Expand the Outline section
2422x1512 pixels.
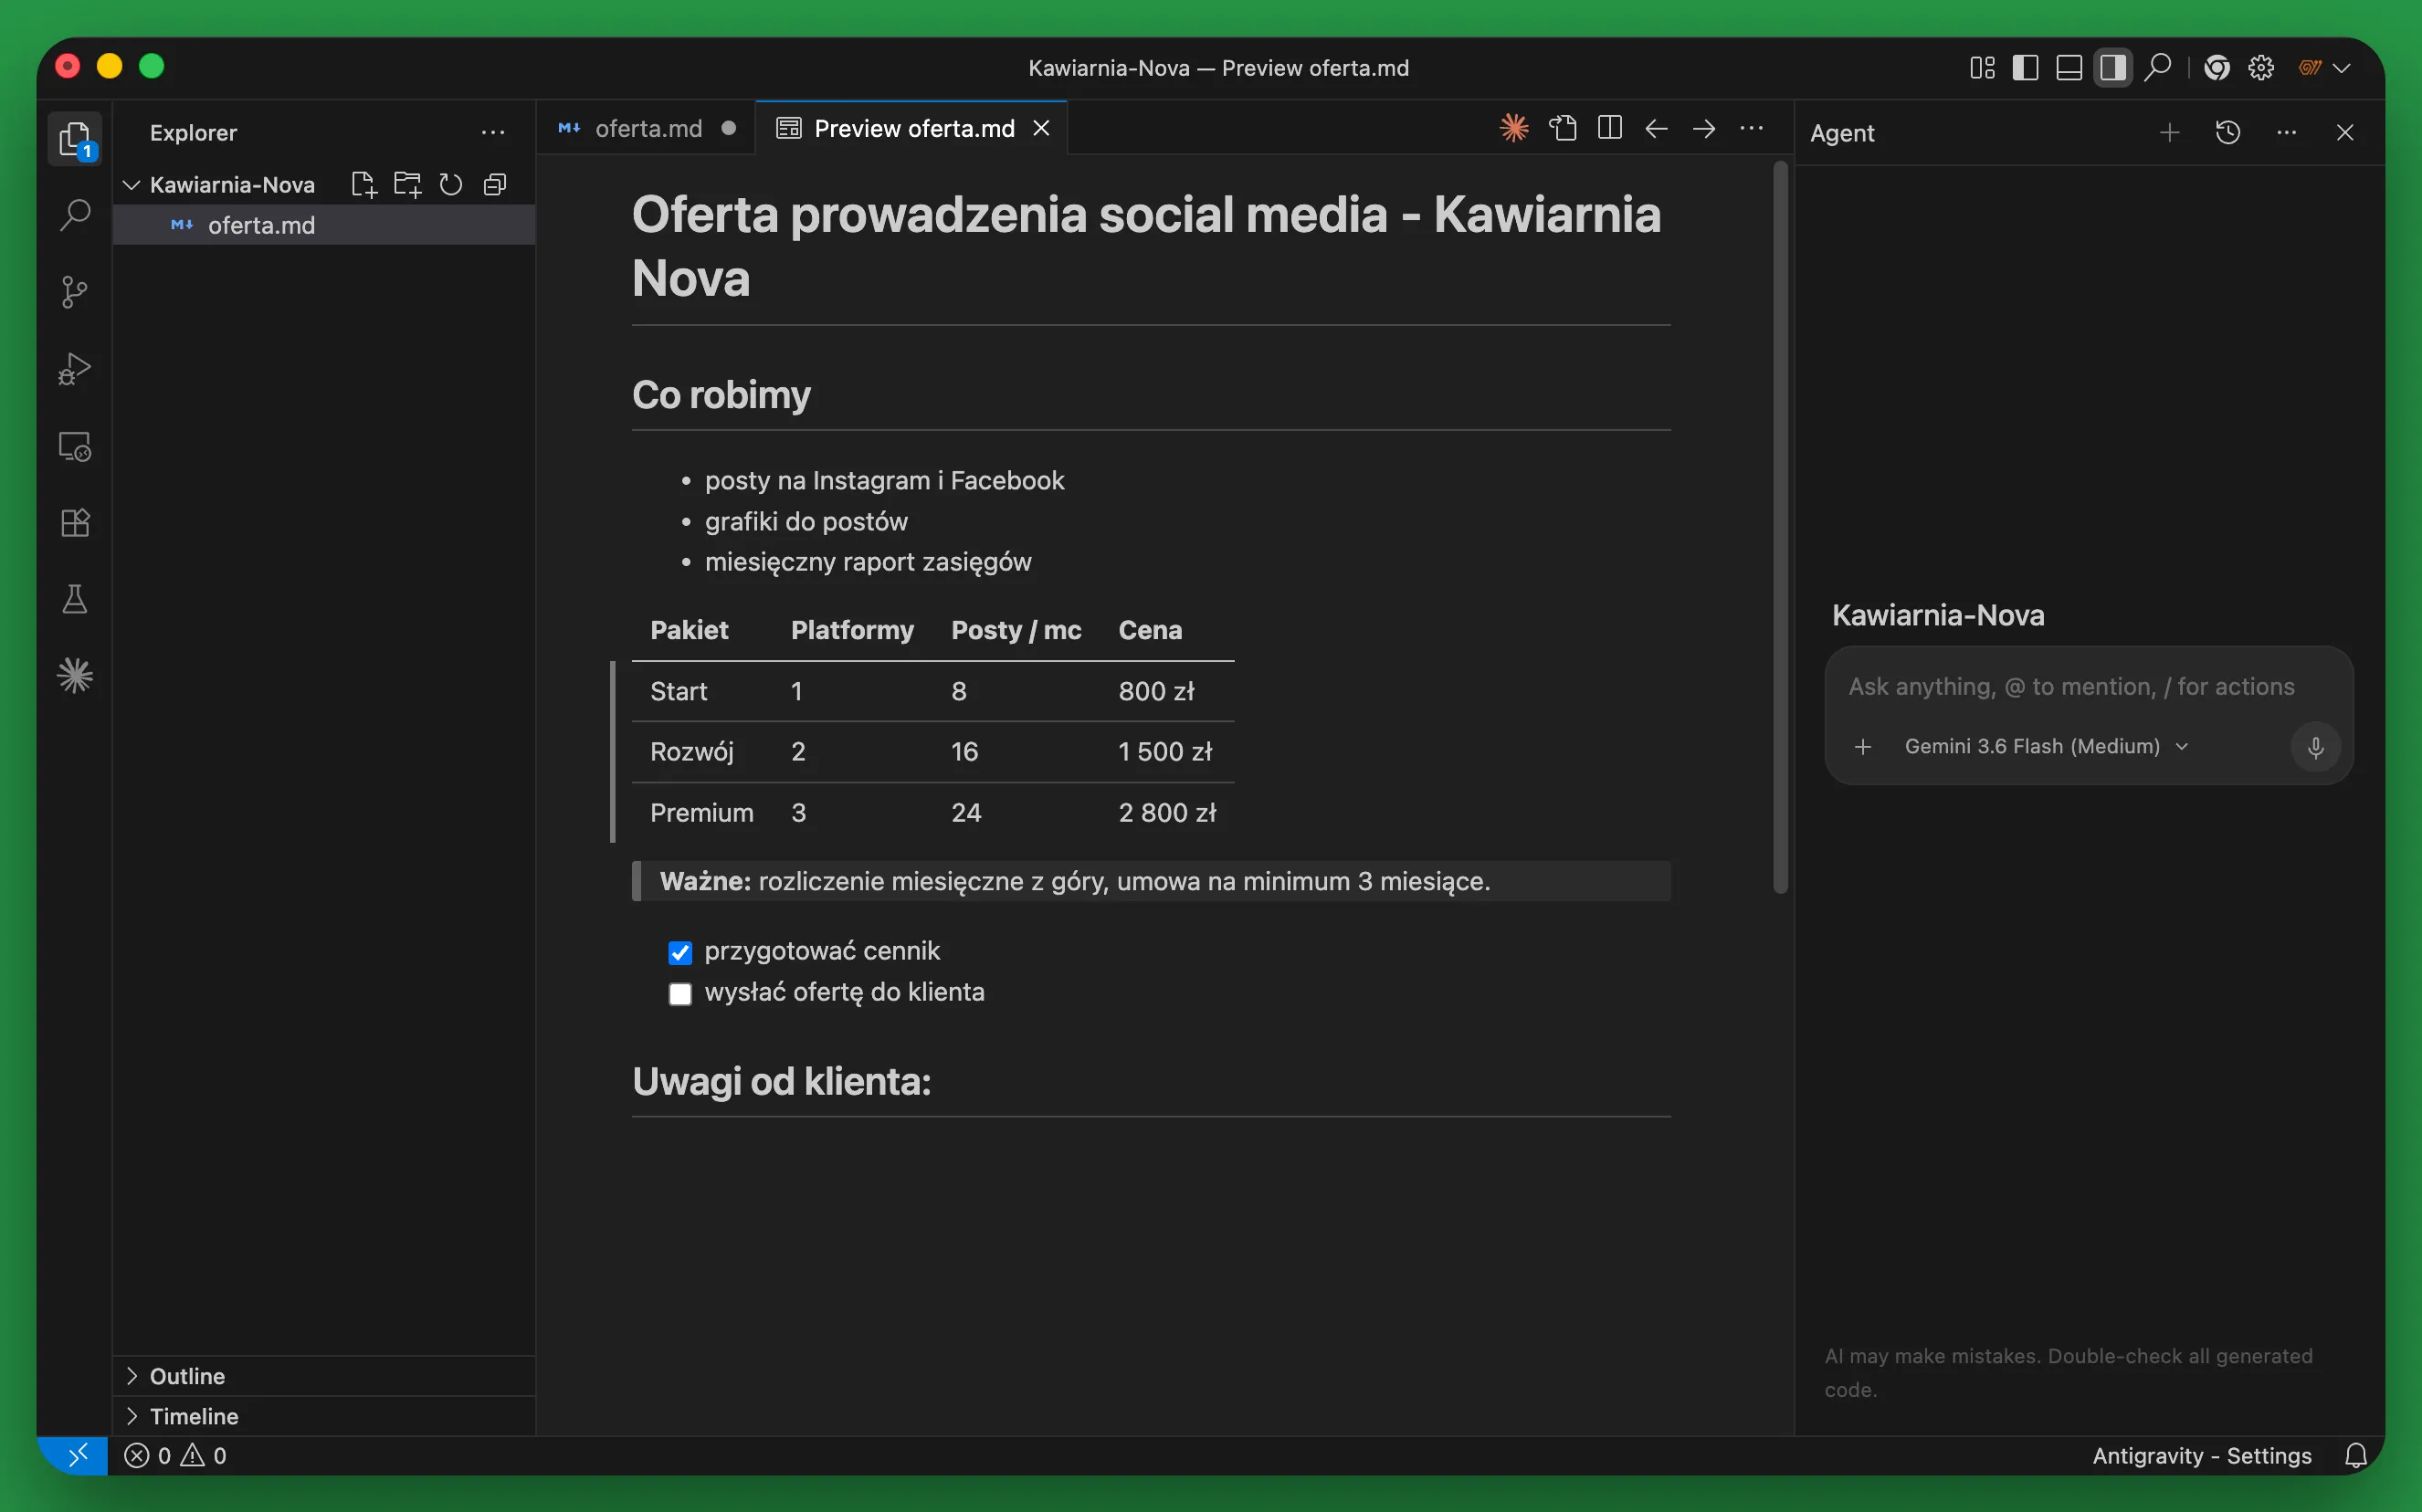[324, 1376]
